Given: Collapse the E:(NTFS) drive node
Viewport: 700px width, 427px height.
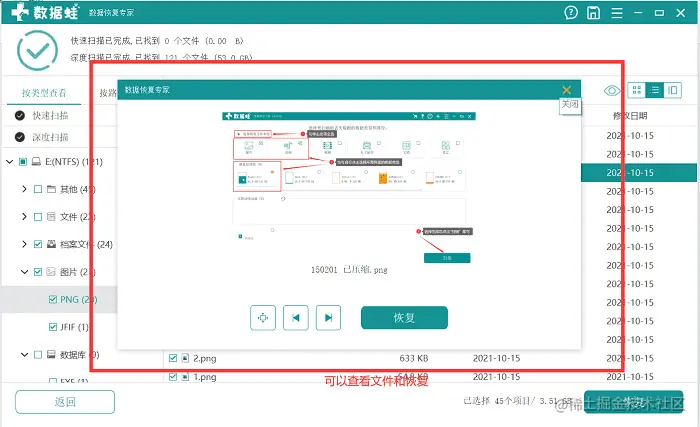Looking at the screenshot, I should 9,162.
